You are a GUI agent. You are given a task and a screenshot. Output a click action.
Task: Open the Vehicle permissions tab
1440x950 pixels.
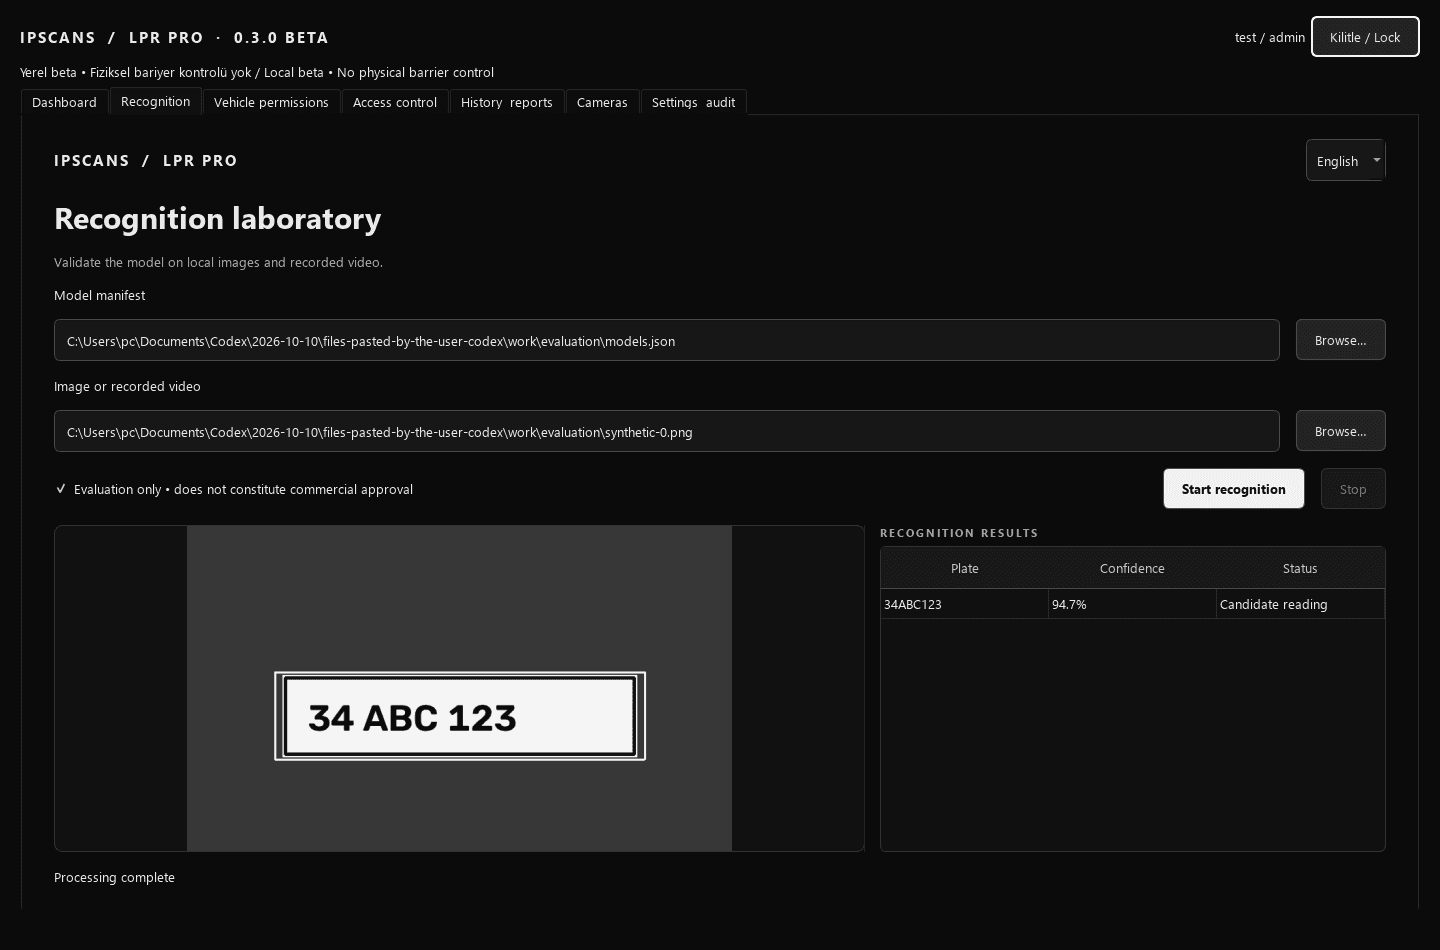[271, 102]
